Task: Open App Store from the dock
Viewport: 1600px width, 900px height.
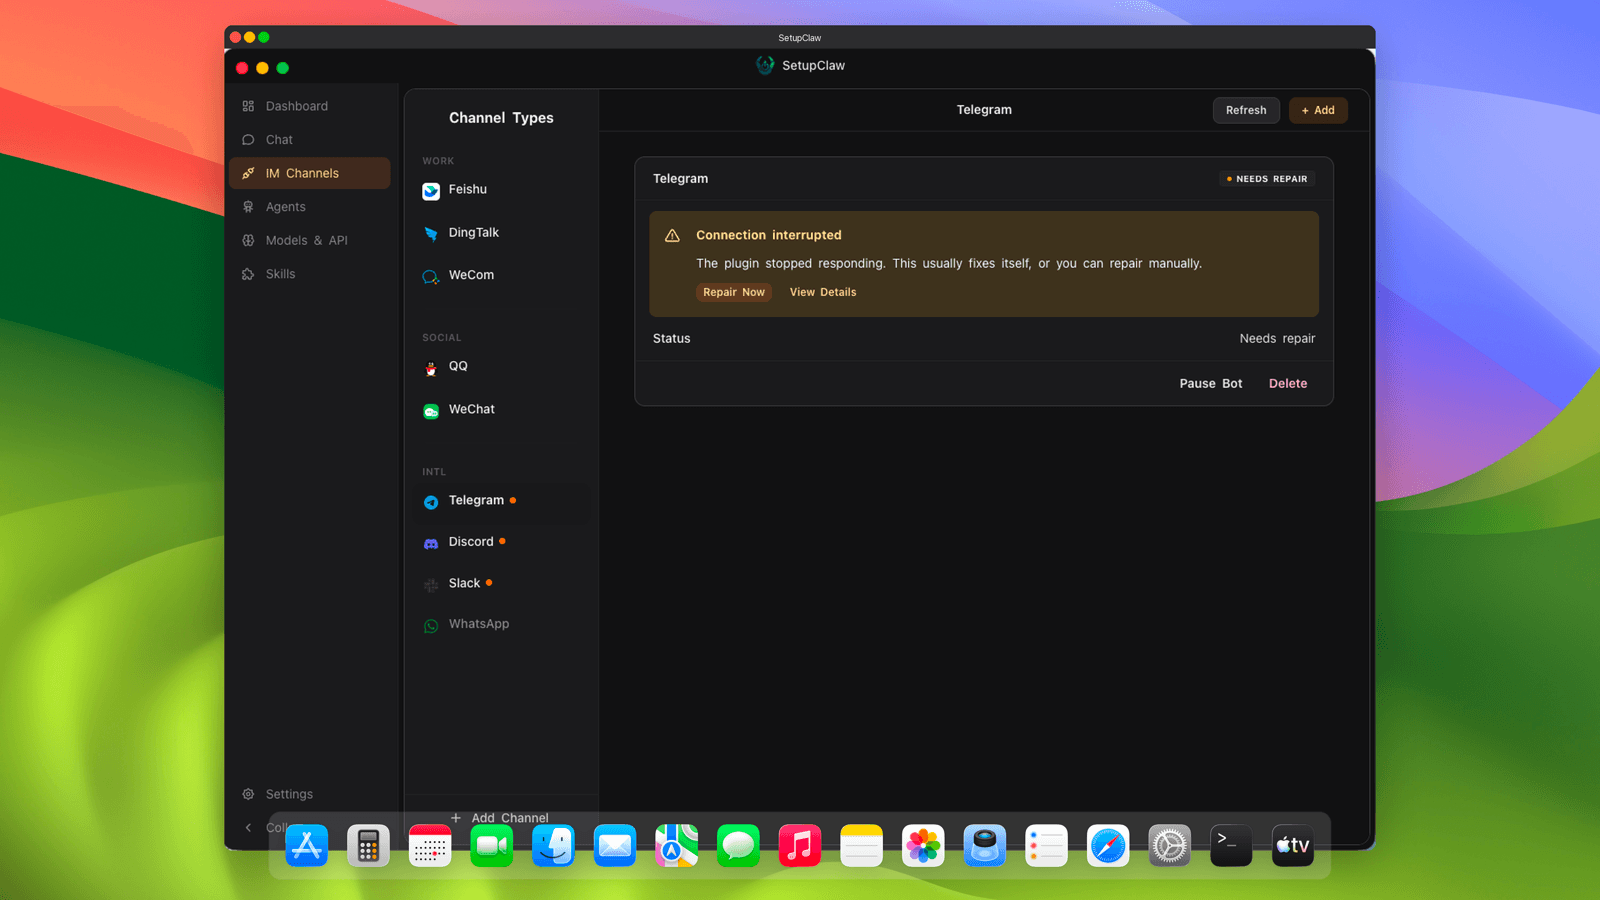Action: [x=307, y=846]
